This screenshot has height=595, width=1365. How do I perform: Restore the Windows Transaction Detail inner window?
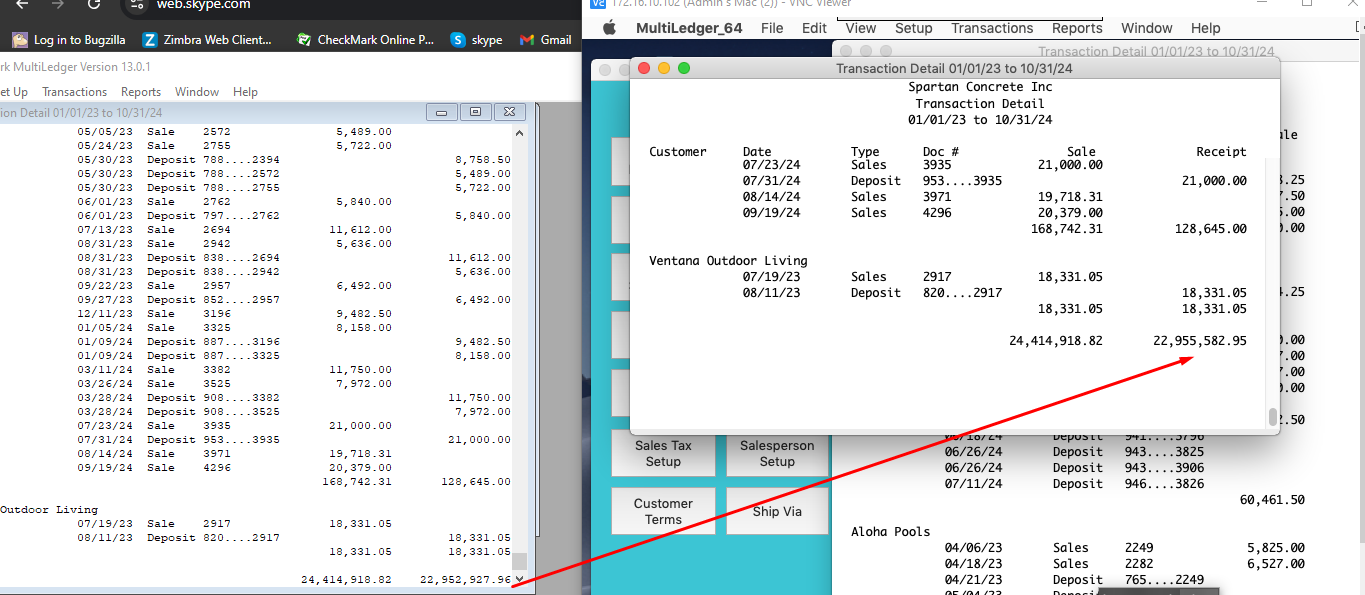475,112
